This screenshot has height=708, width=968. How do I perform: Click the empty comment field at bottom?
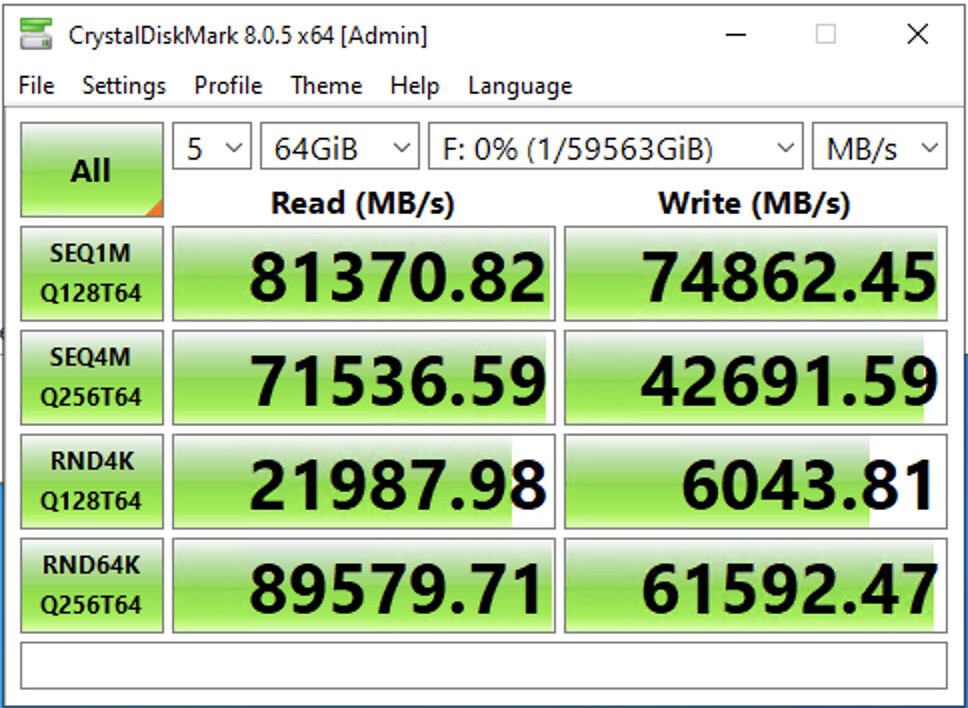(483, 665)
